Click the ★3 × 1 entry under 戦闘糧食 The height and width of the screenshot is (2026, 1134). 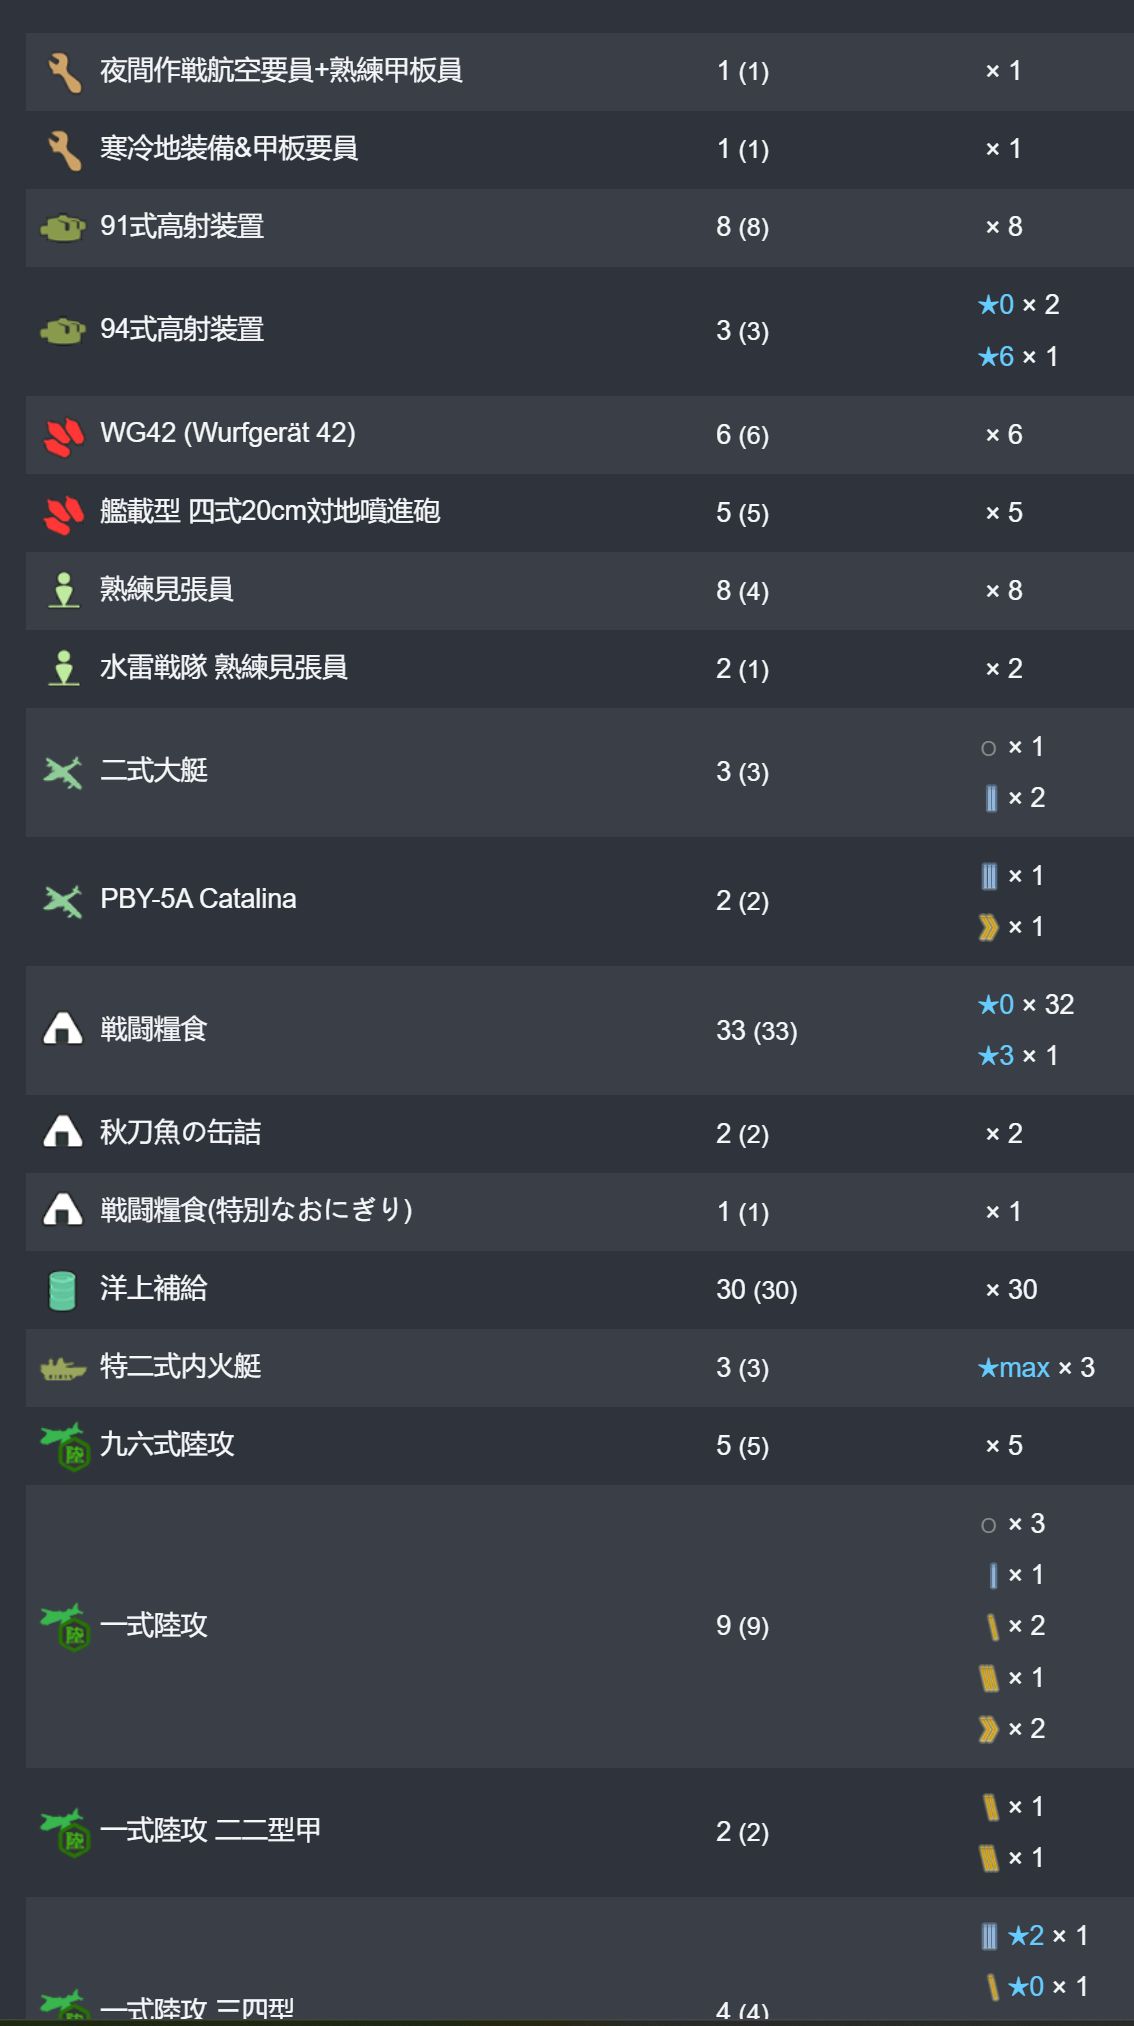click(x=1018, y=1055)
